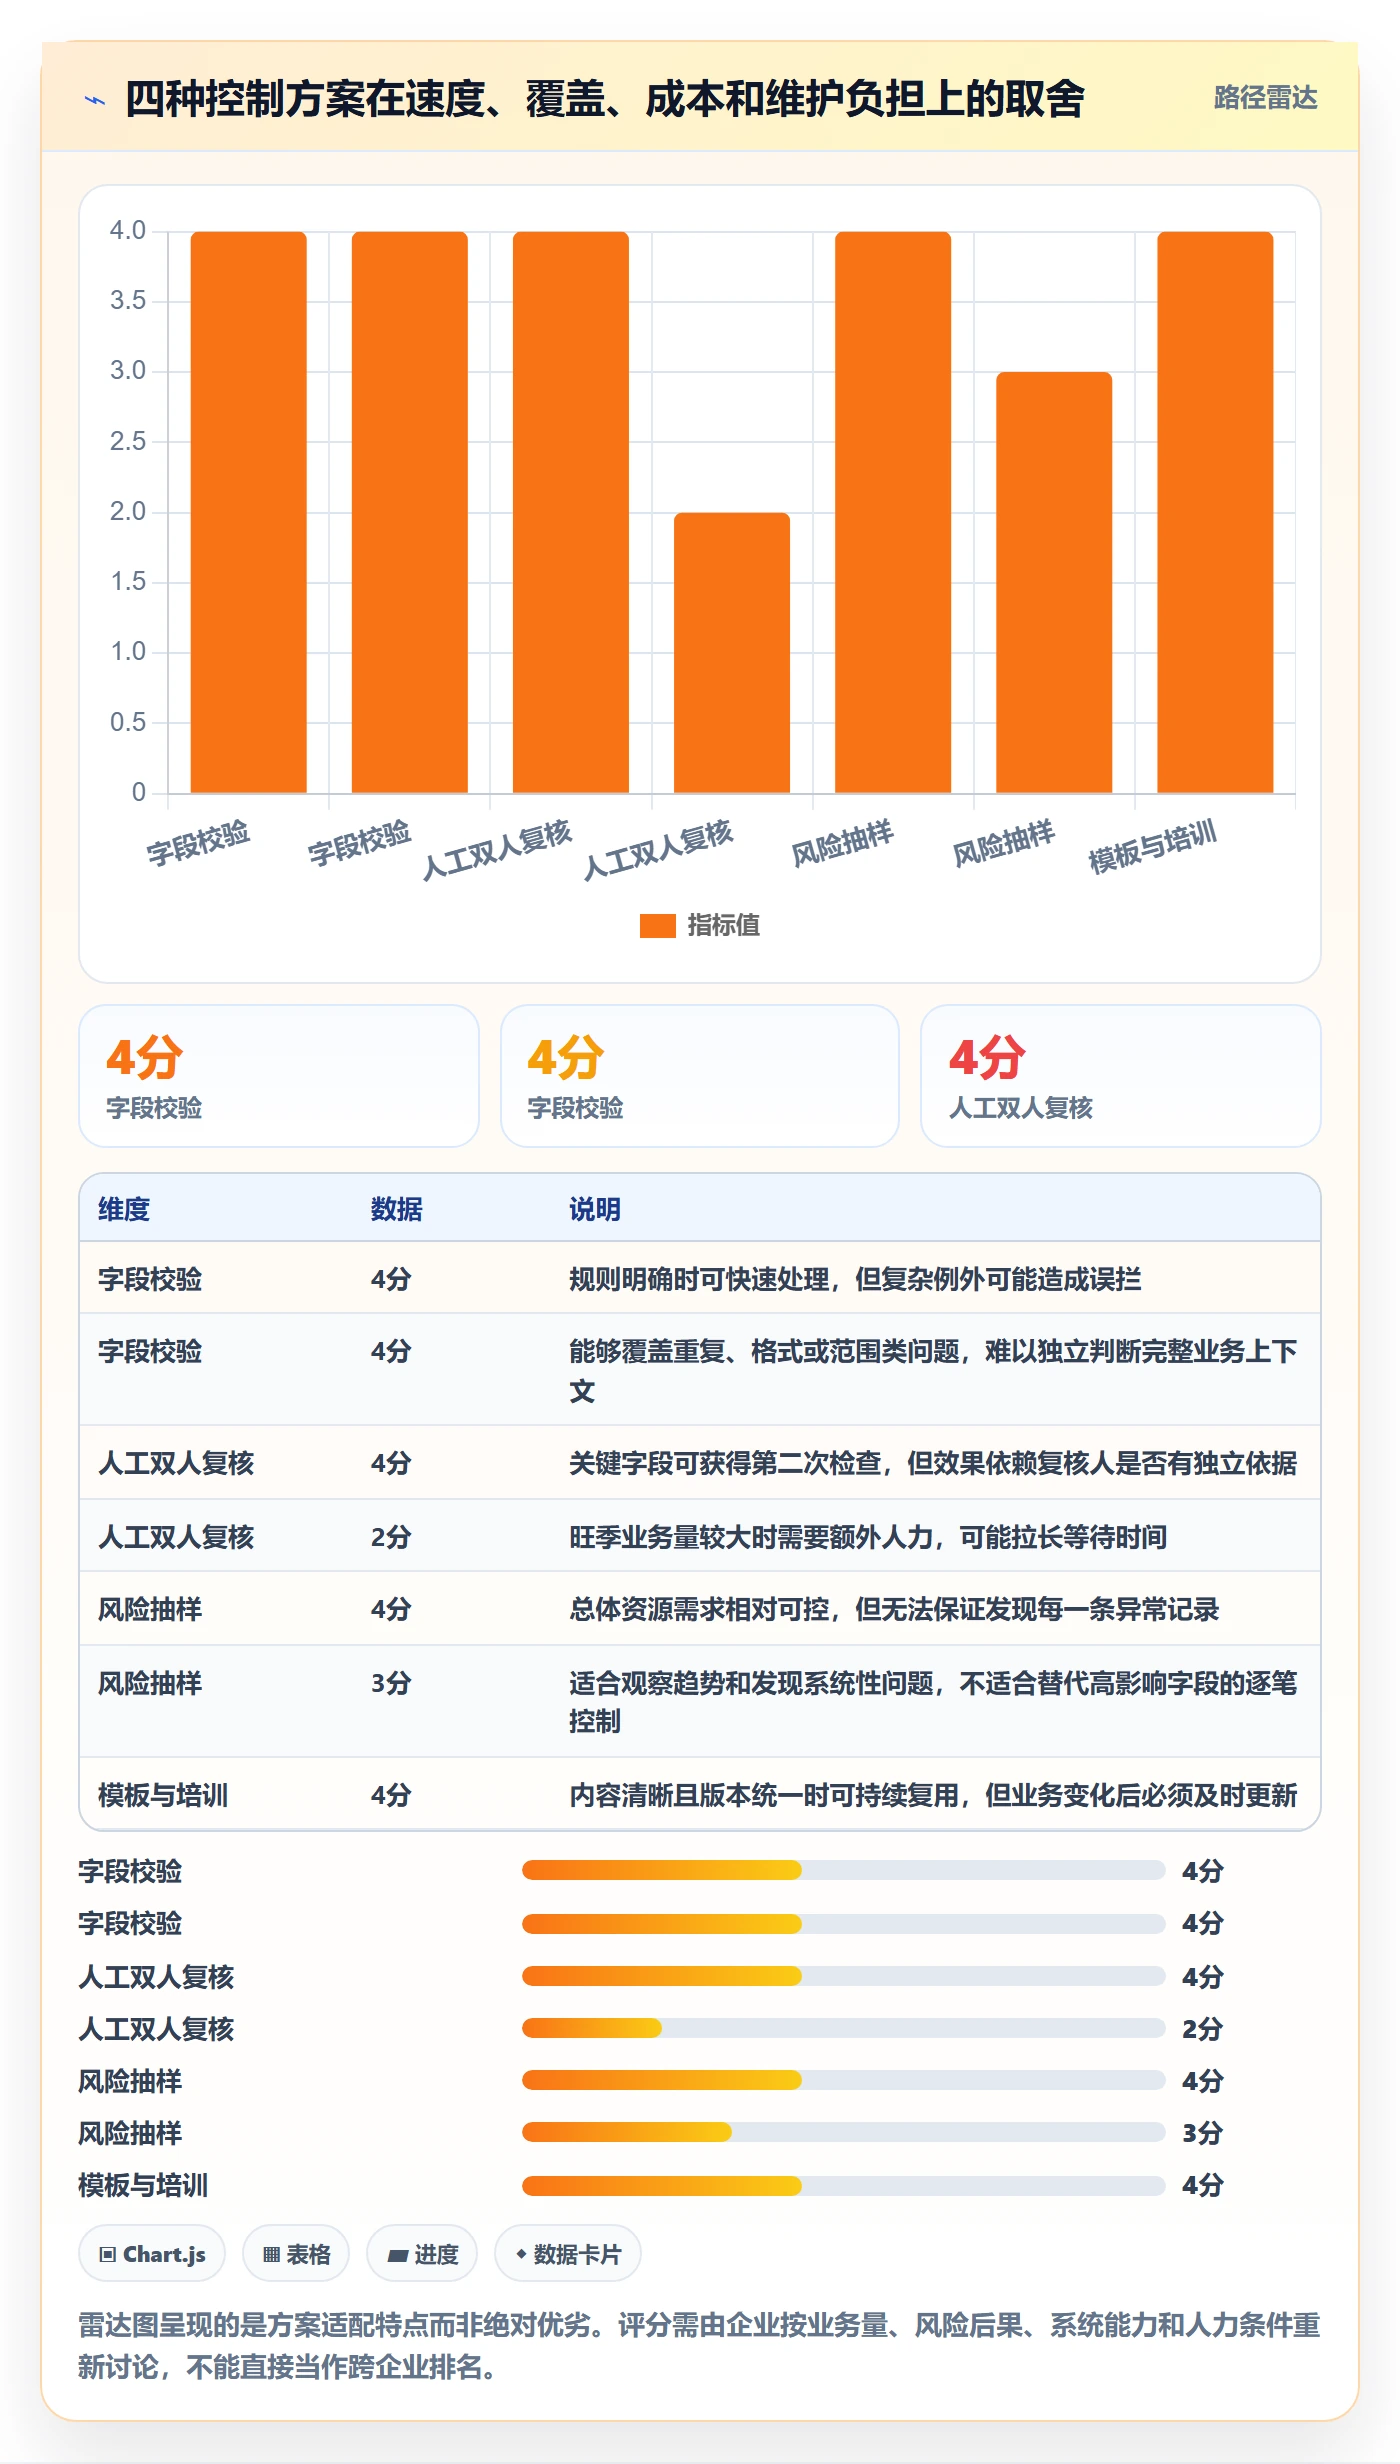1400x2464 pixels.
Task: Click the footnote starting with 雷达图呈现的是
Action: (x=699, y=2346)
